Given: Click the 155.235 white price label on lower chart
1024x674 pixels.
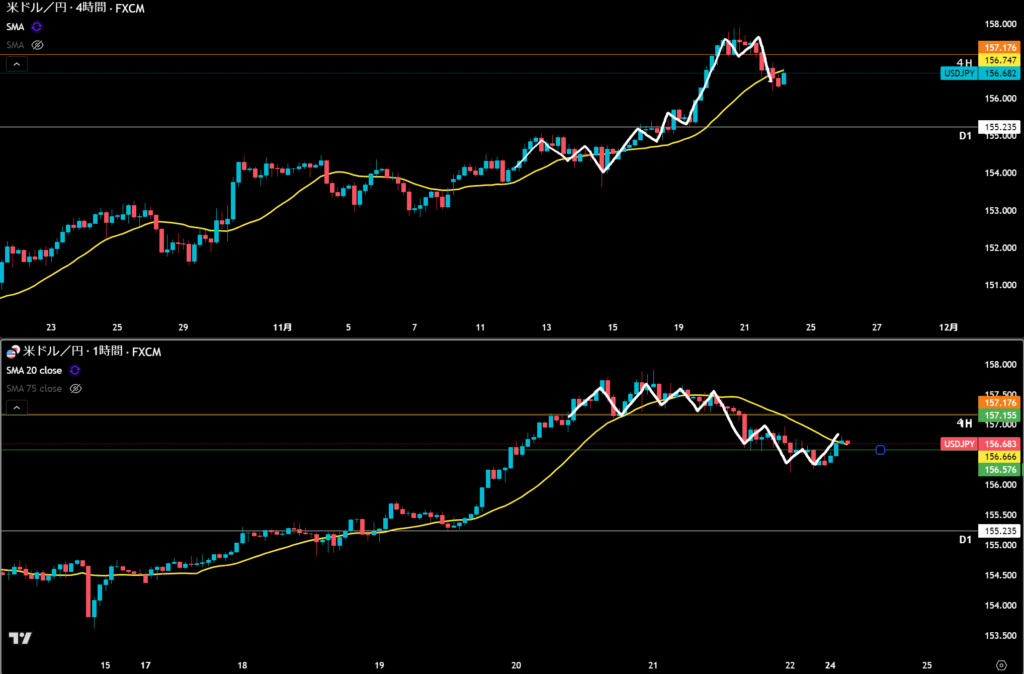Looking at the screenshot, I should coord(1000,532).
